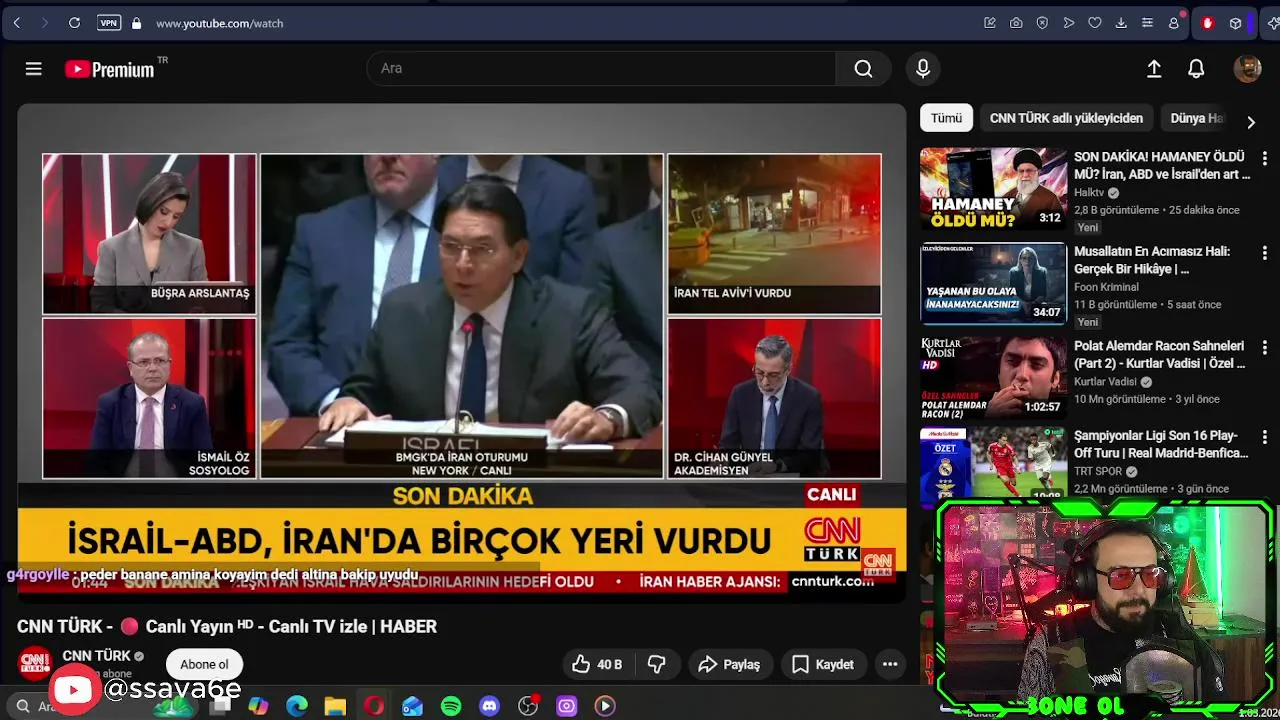Go back in the browser
The width and height of the screenshot is (1280, 720).
tap(17, 23)
